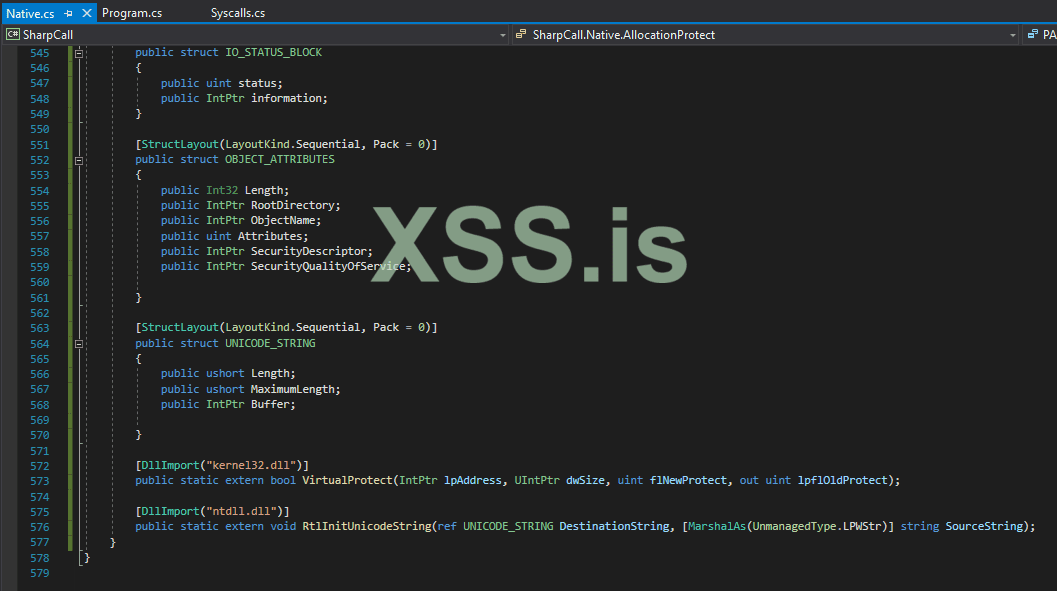Click line number 576
This screenshot has height=591, width=1057.
point(39,527)
